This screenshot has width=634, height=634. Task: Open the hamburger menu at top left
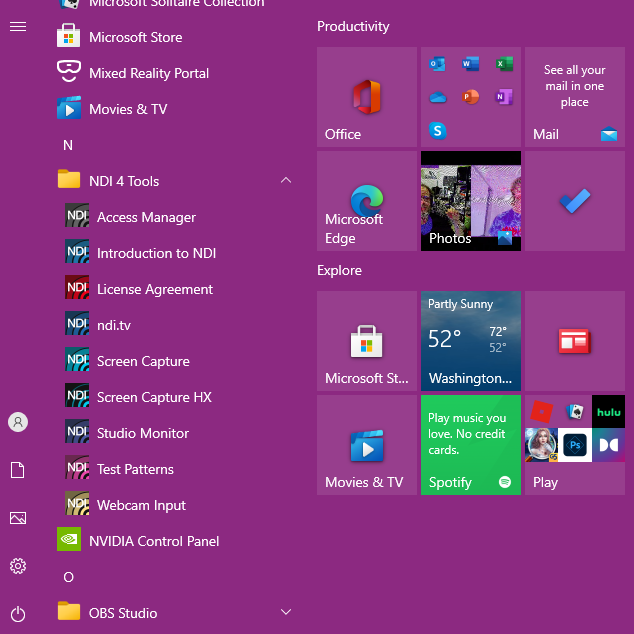pos(18,27)
